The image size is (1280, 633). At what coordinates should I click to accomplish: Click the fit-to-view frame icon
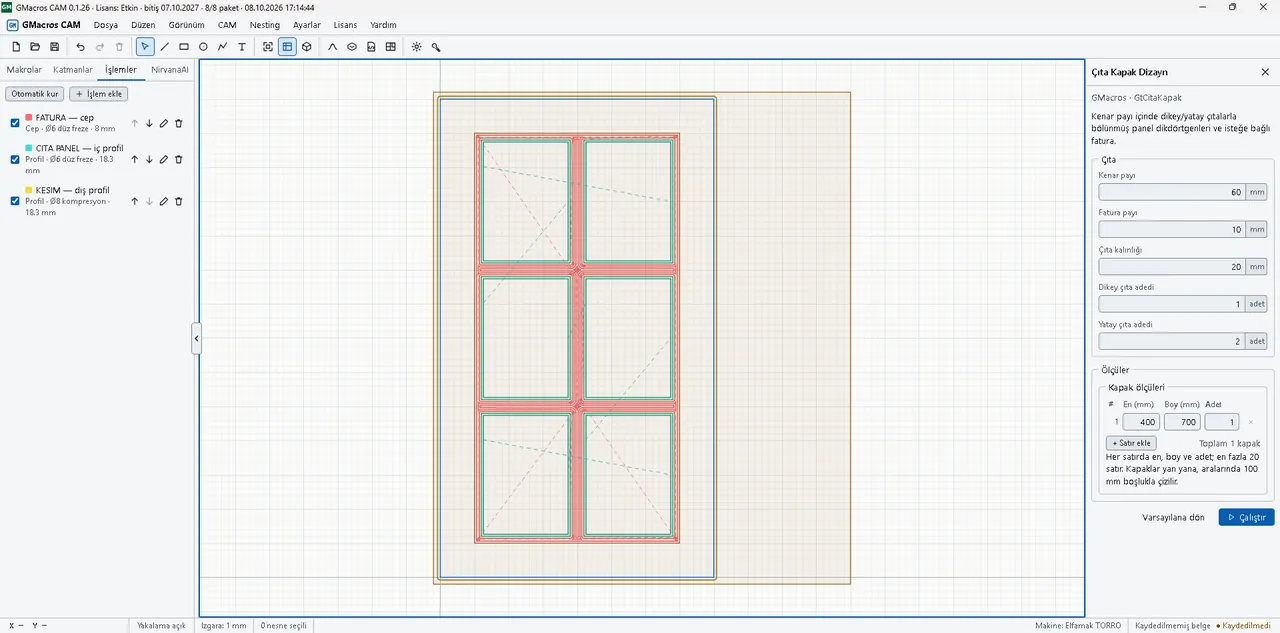tap(268, 47)
